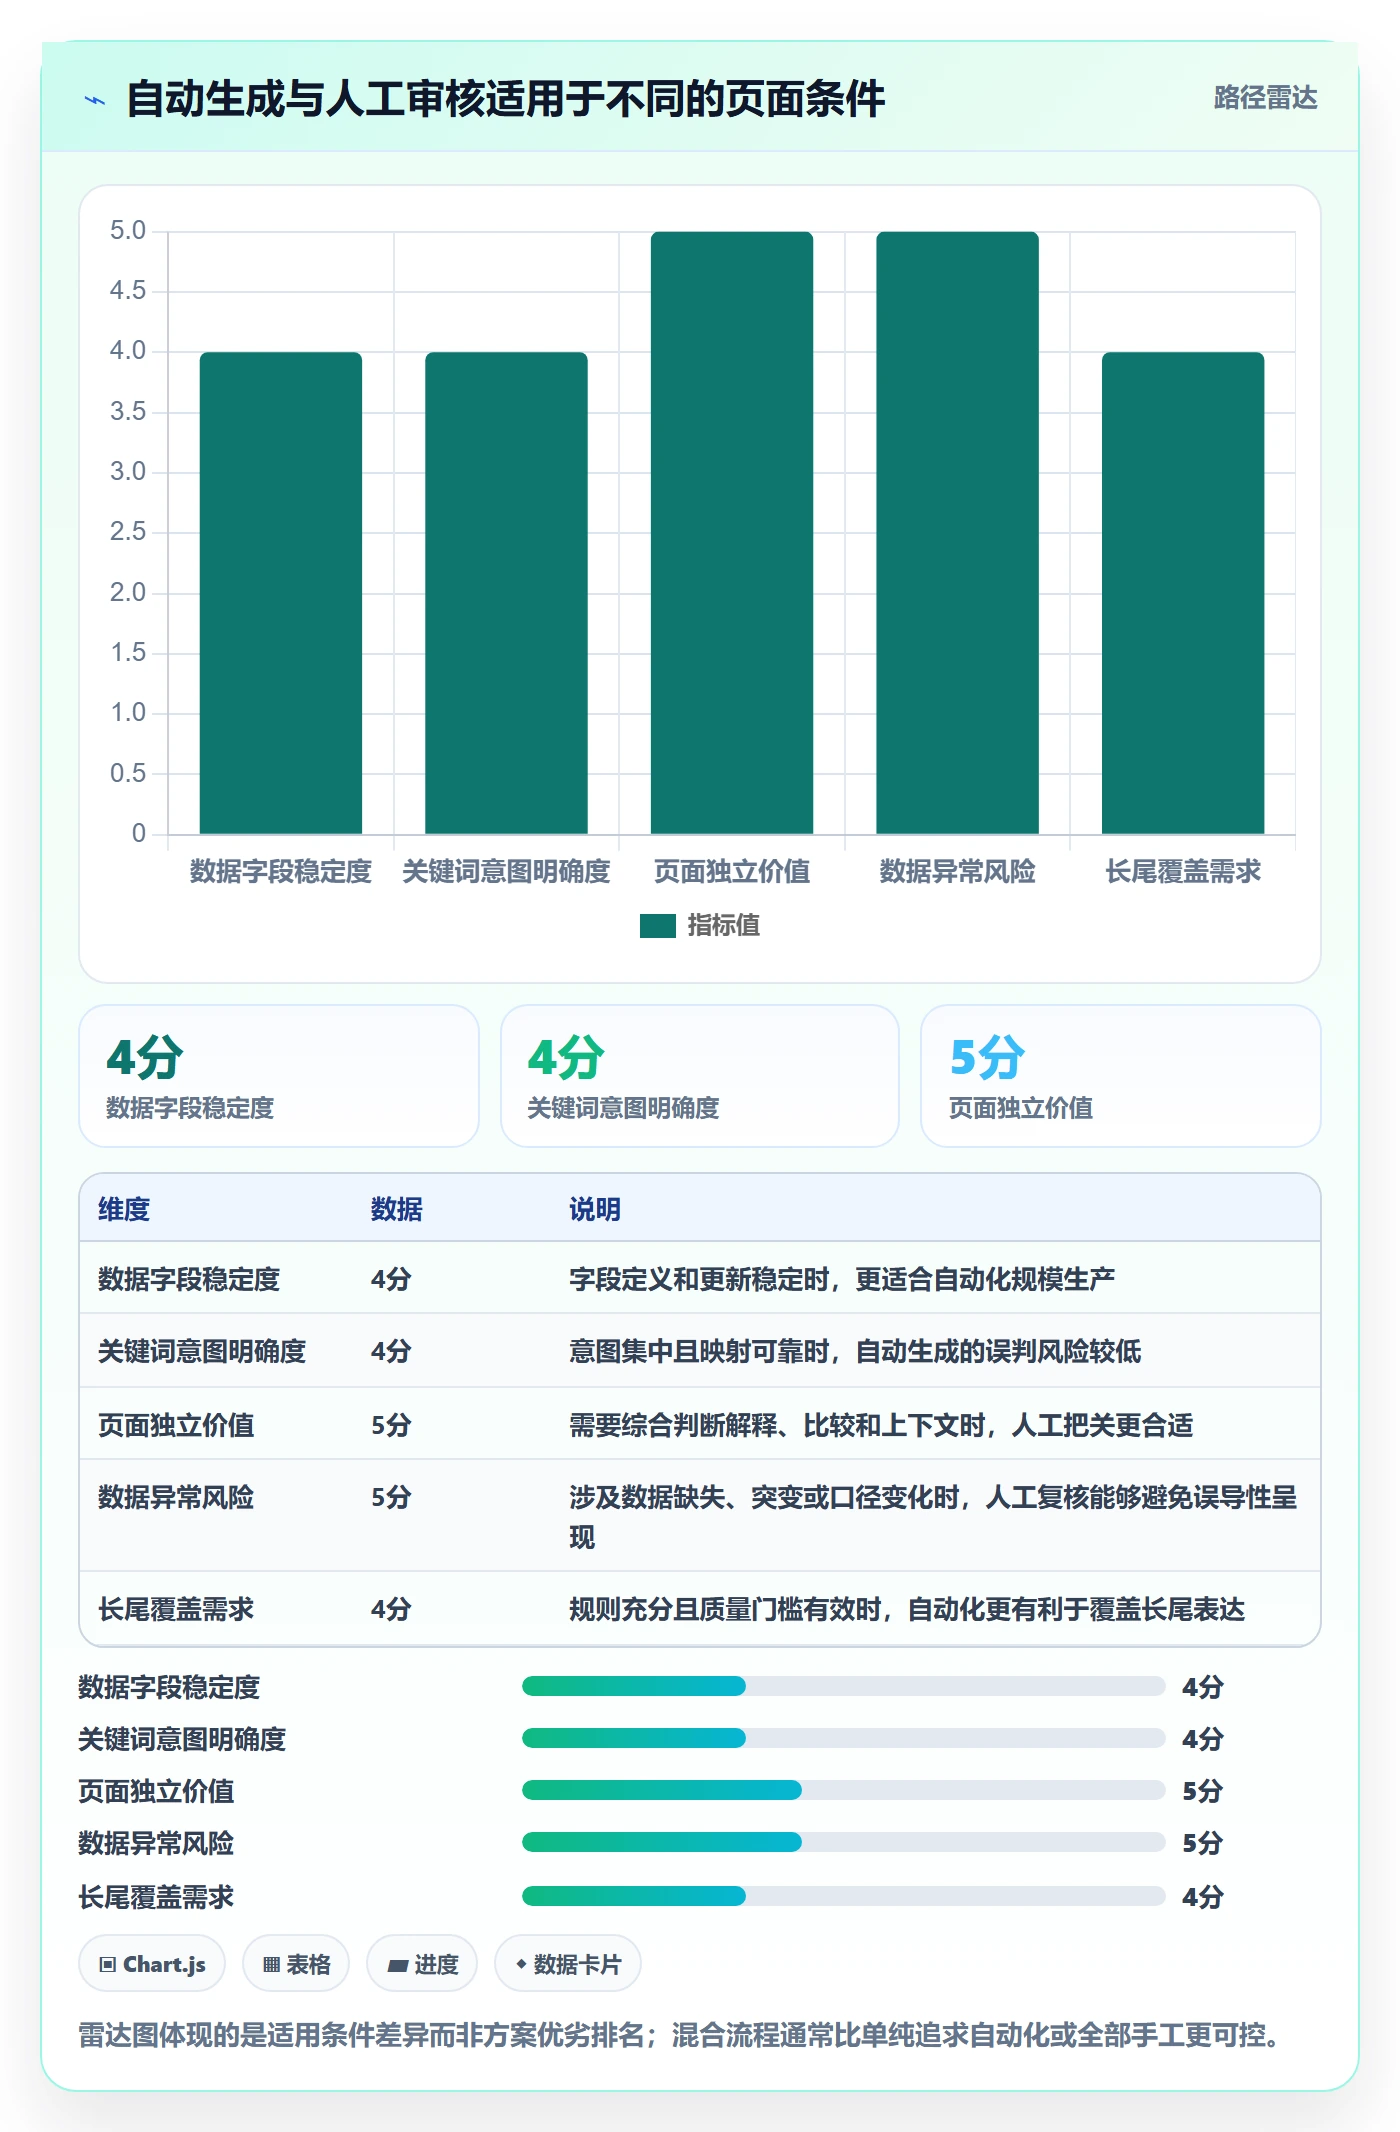The width and height of the screenshot is (1400, 2132).
Task: Open the 4分 数据字段稳定度 data card
Action: 279,1076
